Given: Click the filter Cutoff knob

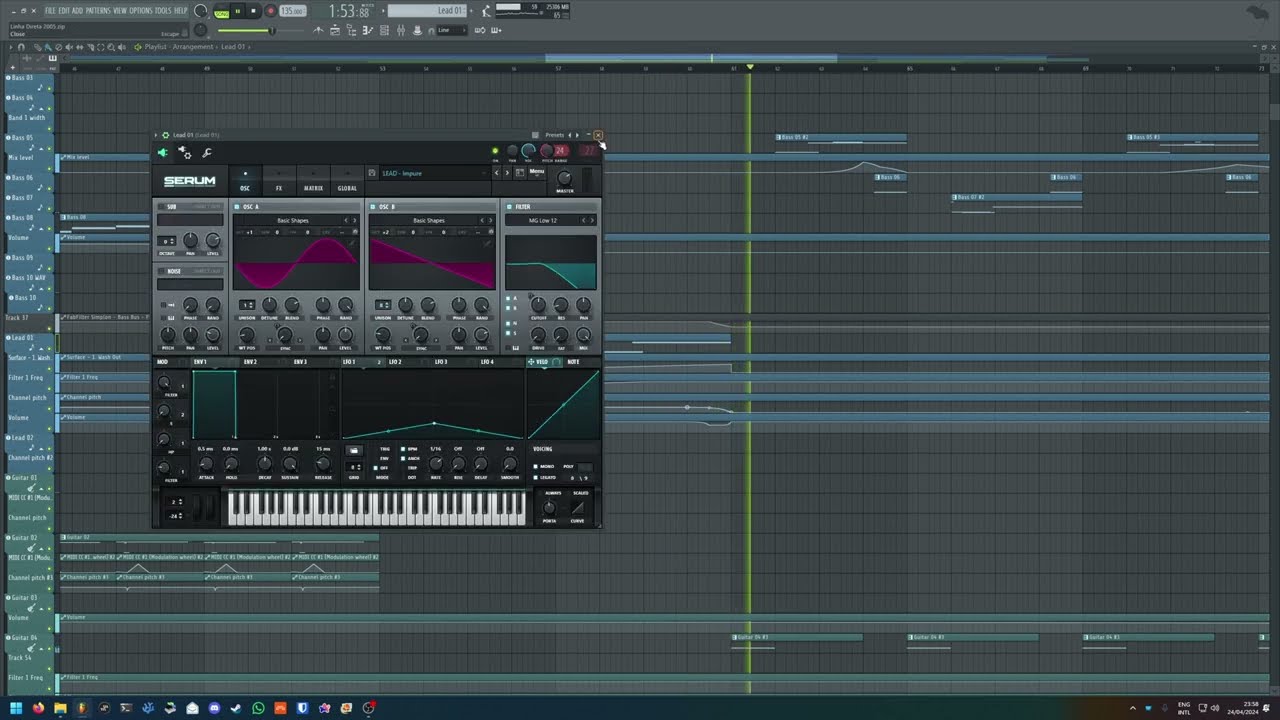Looking at the screenshot, I should coord(538,305).
